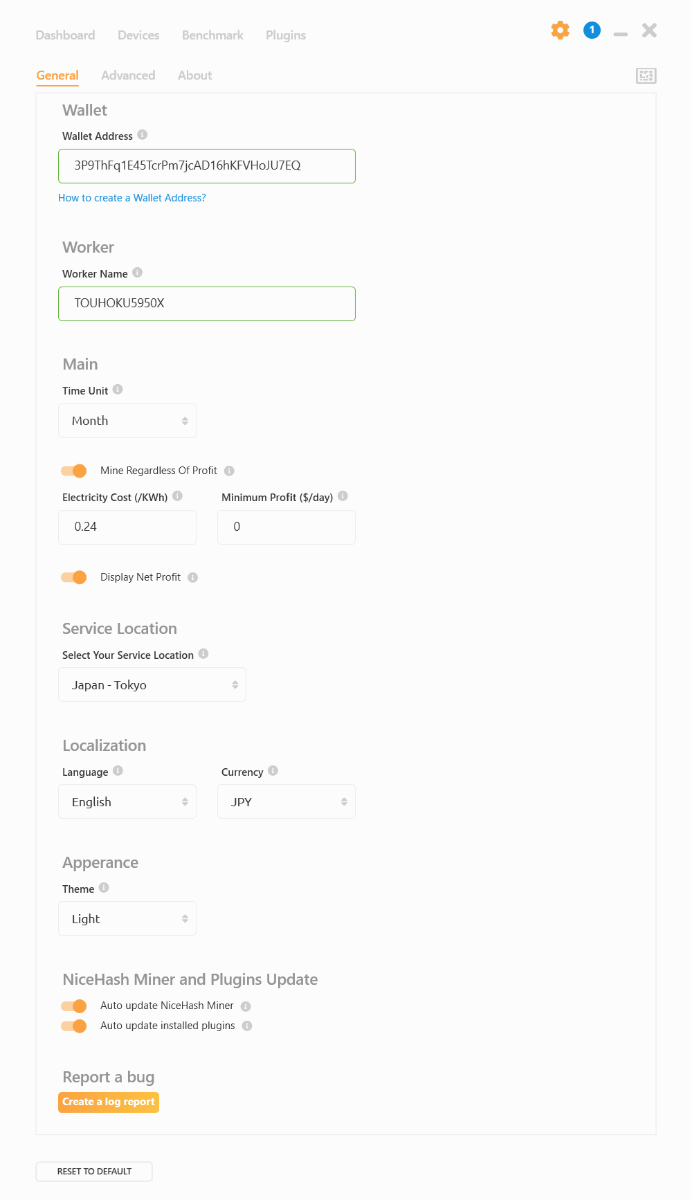The width and height of the screenshot is (692, 1200).
Task: Change service location from Japan - Tokyo
Action: [x=152, y=684]
